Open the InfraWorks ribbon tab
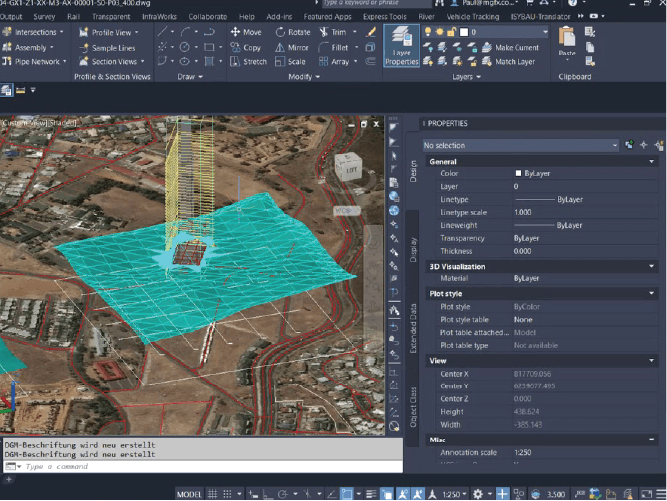 tap(160, 17)
